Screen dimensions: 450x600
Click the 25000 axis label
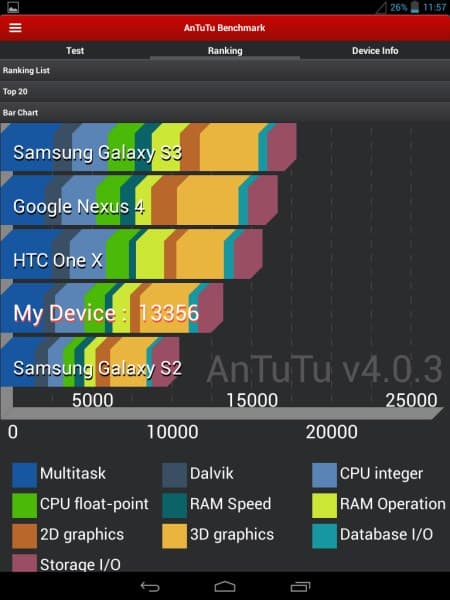(411, 400)
